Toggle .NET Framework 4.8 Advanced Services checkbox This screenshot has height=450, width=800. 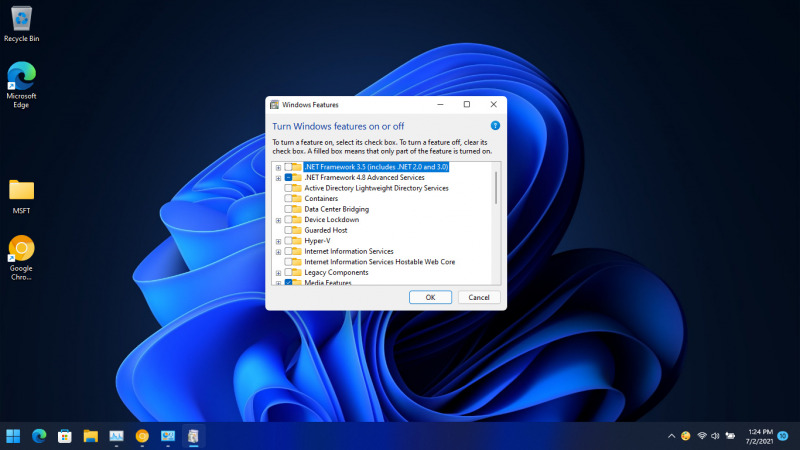tap(288, 178)
